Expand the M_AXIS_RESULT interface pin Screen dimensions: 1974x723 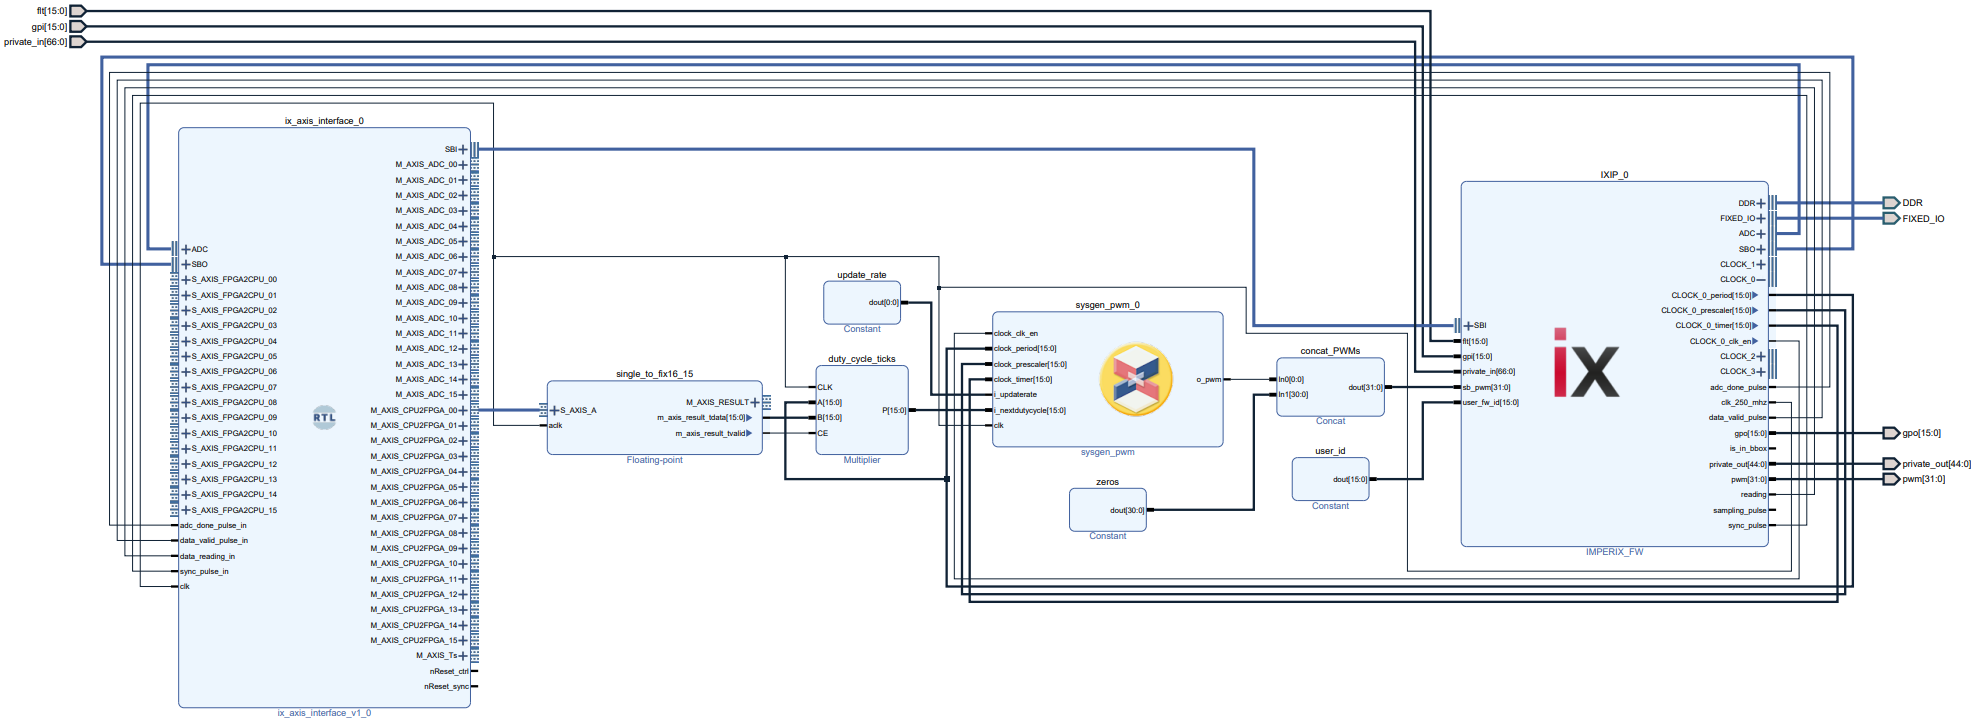(x=755, y=402)
